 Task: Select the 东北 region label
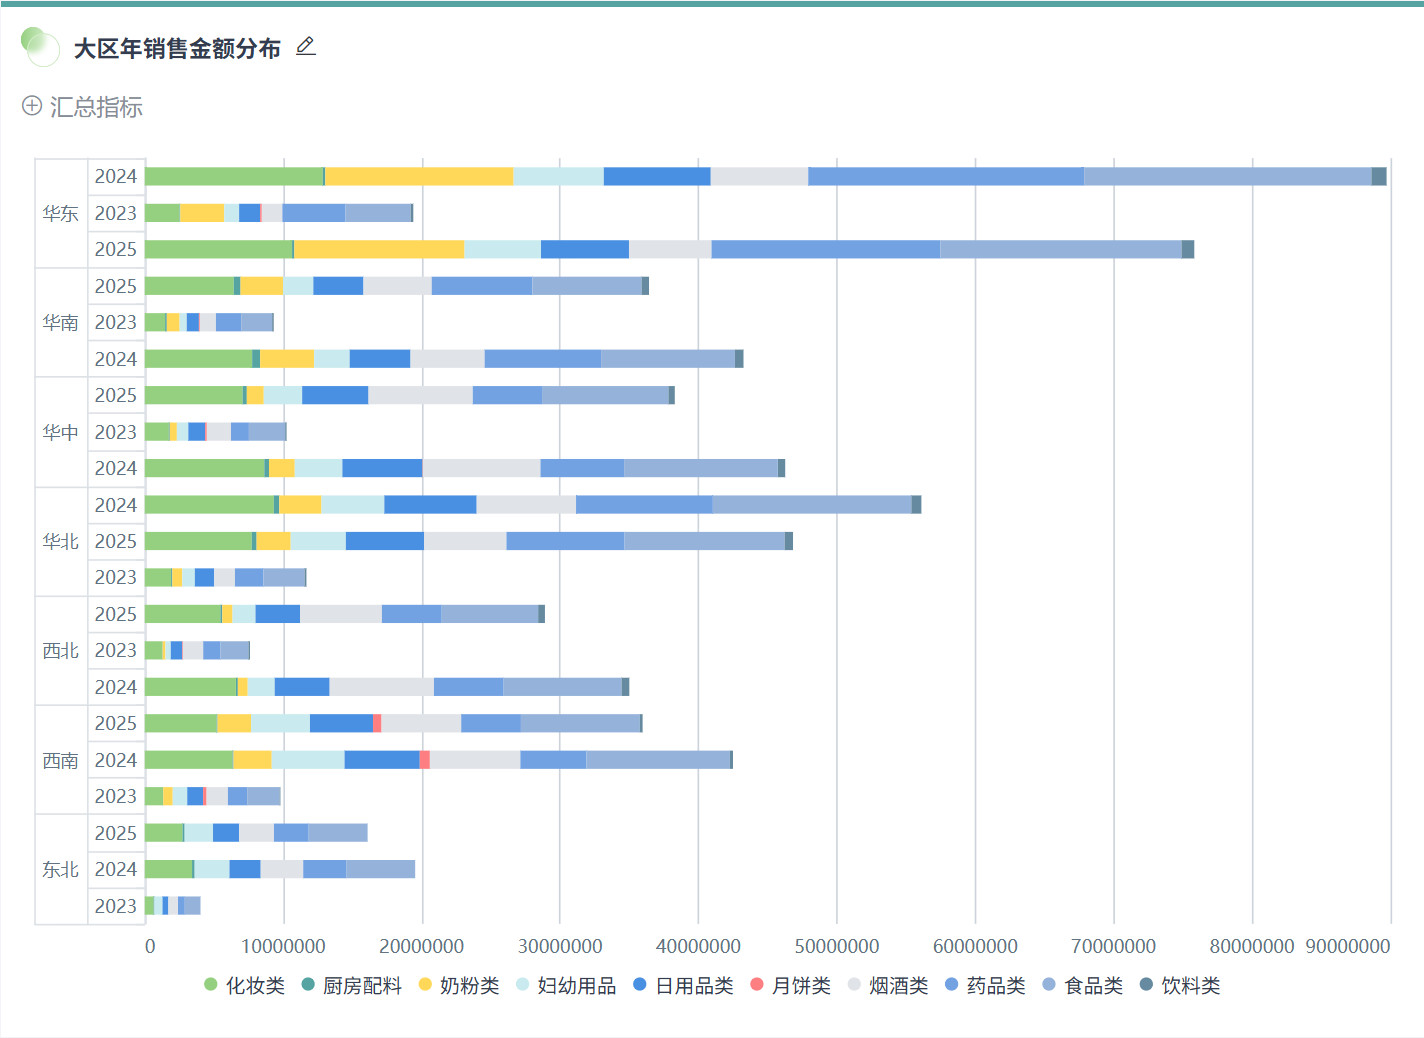(61, 870)
